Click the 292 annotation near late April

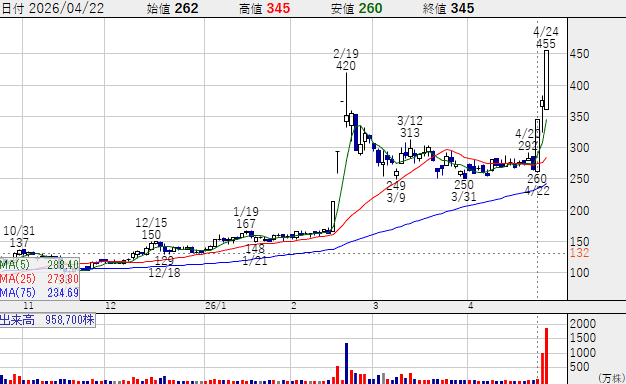point(528,145)
